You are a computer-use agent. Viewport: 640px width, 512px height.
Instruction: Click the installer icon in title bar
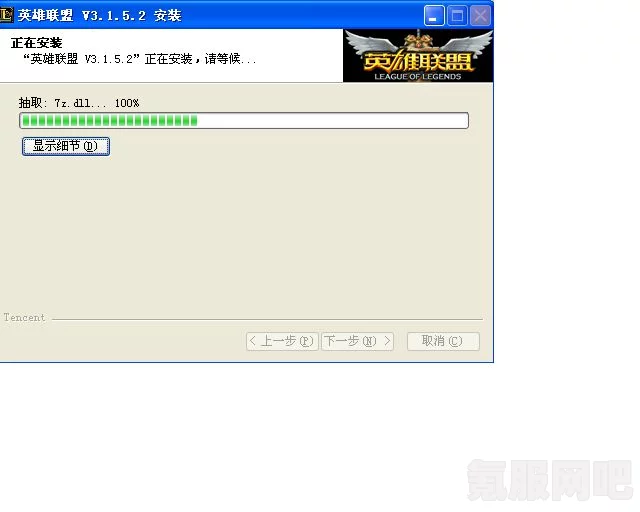click(6, 16)
